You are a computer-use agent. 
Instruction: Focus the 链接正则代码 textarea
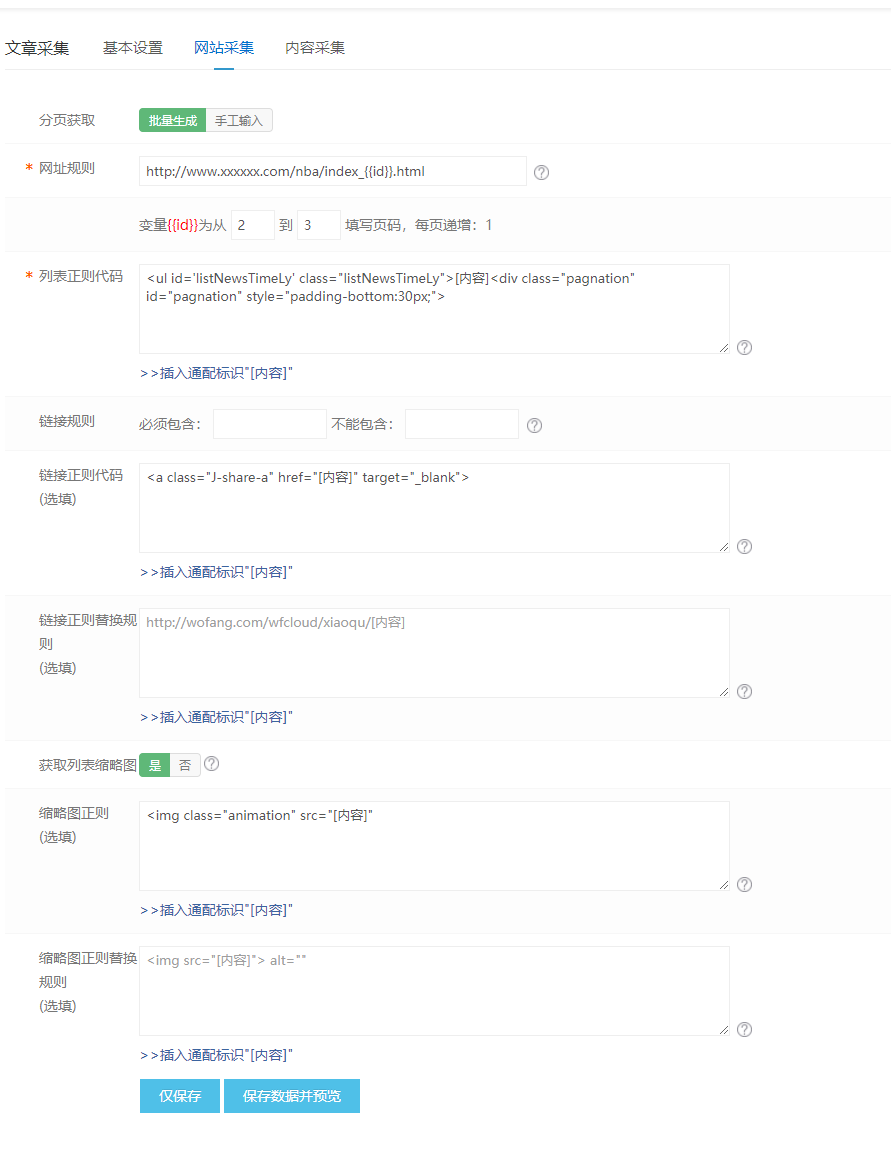[434, 508]
